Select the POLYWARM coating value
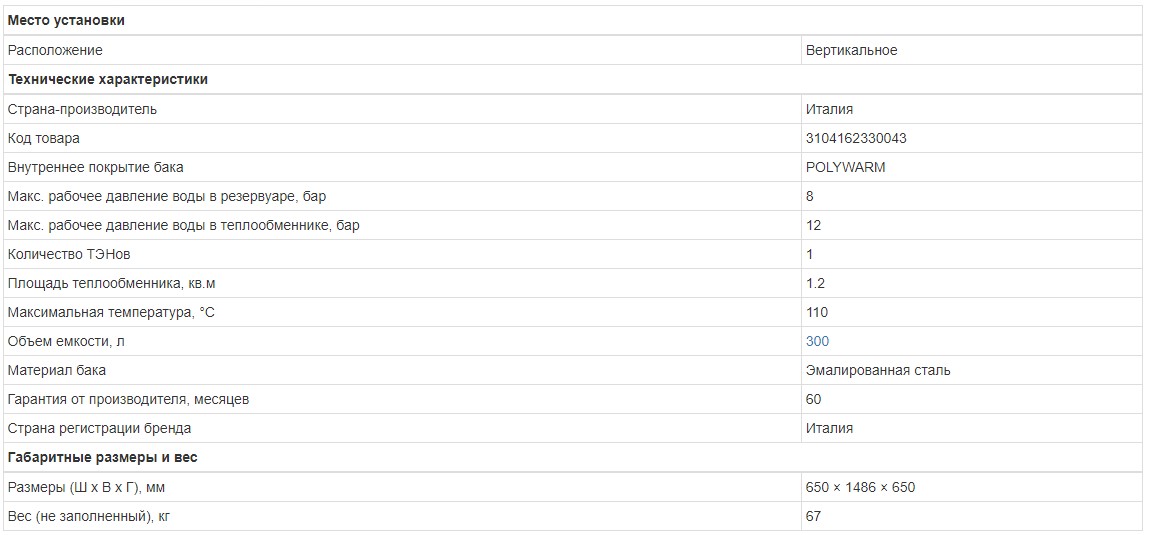Image resolution: width=1151 pixels, height=535 pixels. click(x=845, y=167)
